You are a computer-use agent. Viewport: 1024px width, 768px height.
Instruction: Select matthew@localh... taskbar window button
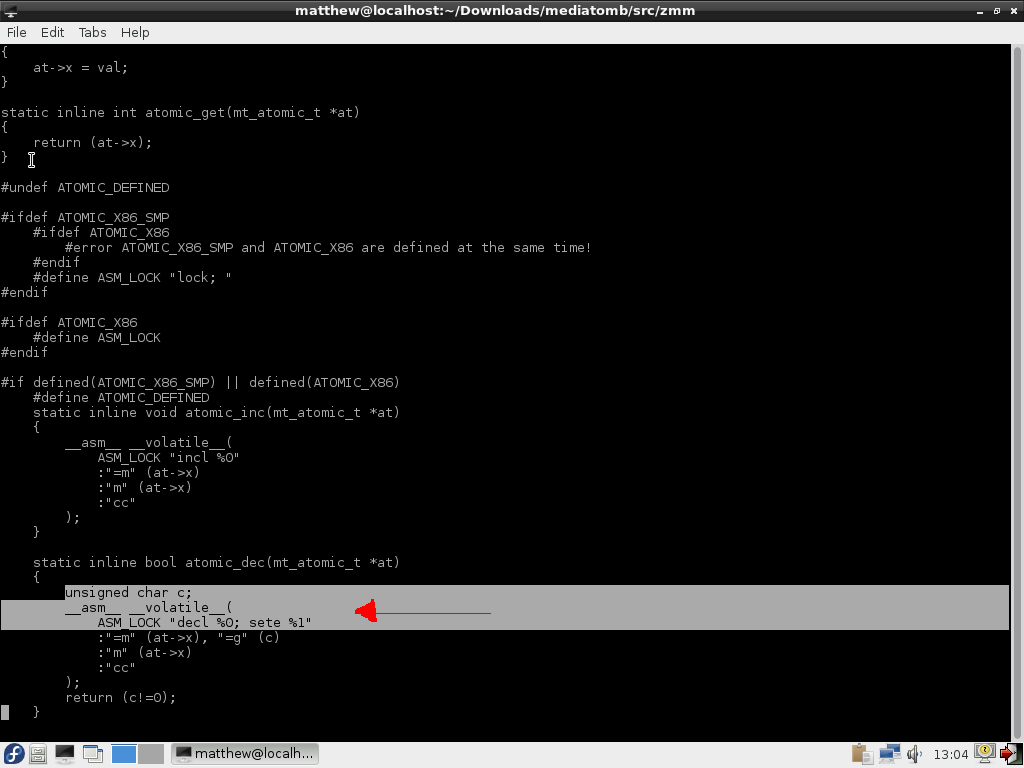click(x=245, y=754)
